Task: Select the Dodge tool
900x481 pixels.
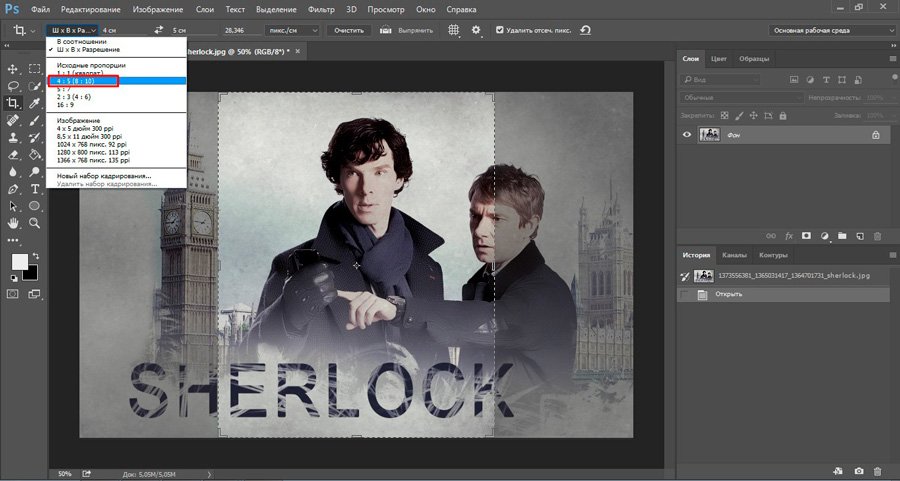Action: [x=34, y=172]
